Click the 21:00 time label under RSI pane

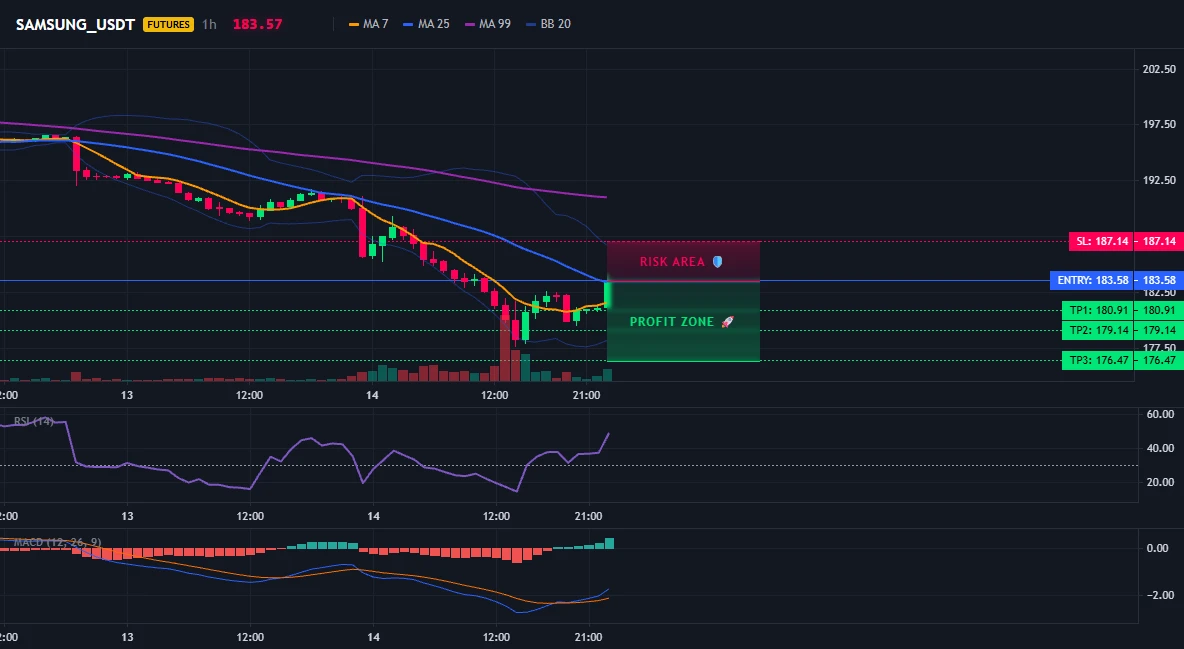pyautogui.click(x=587, y=516)
